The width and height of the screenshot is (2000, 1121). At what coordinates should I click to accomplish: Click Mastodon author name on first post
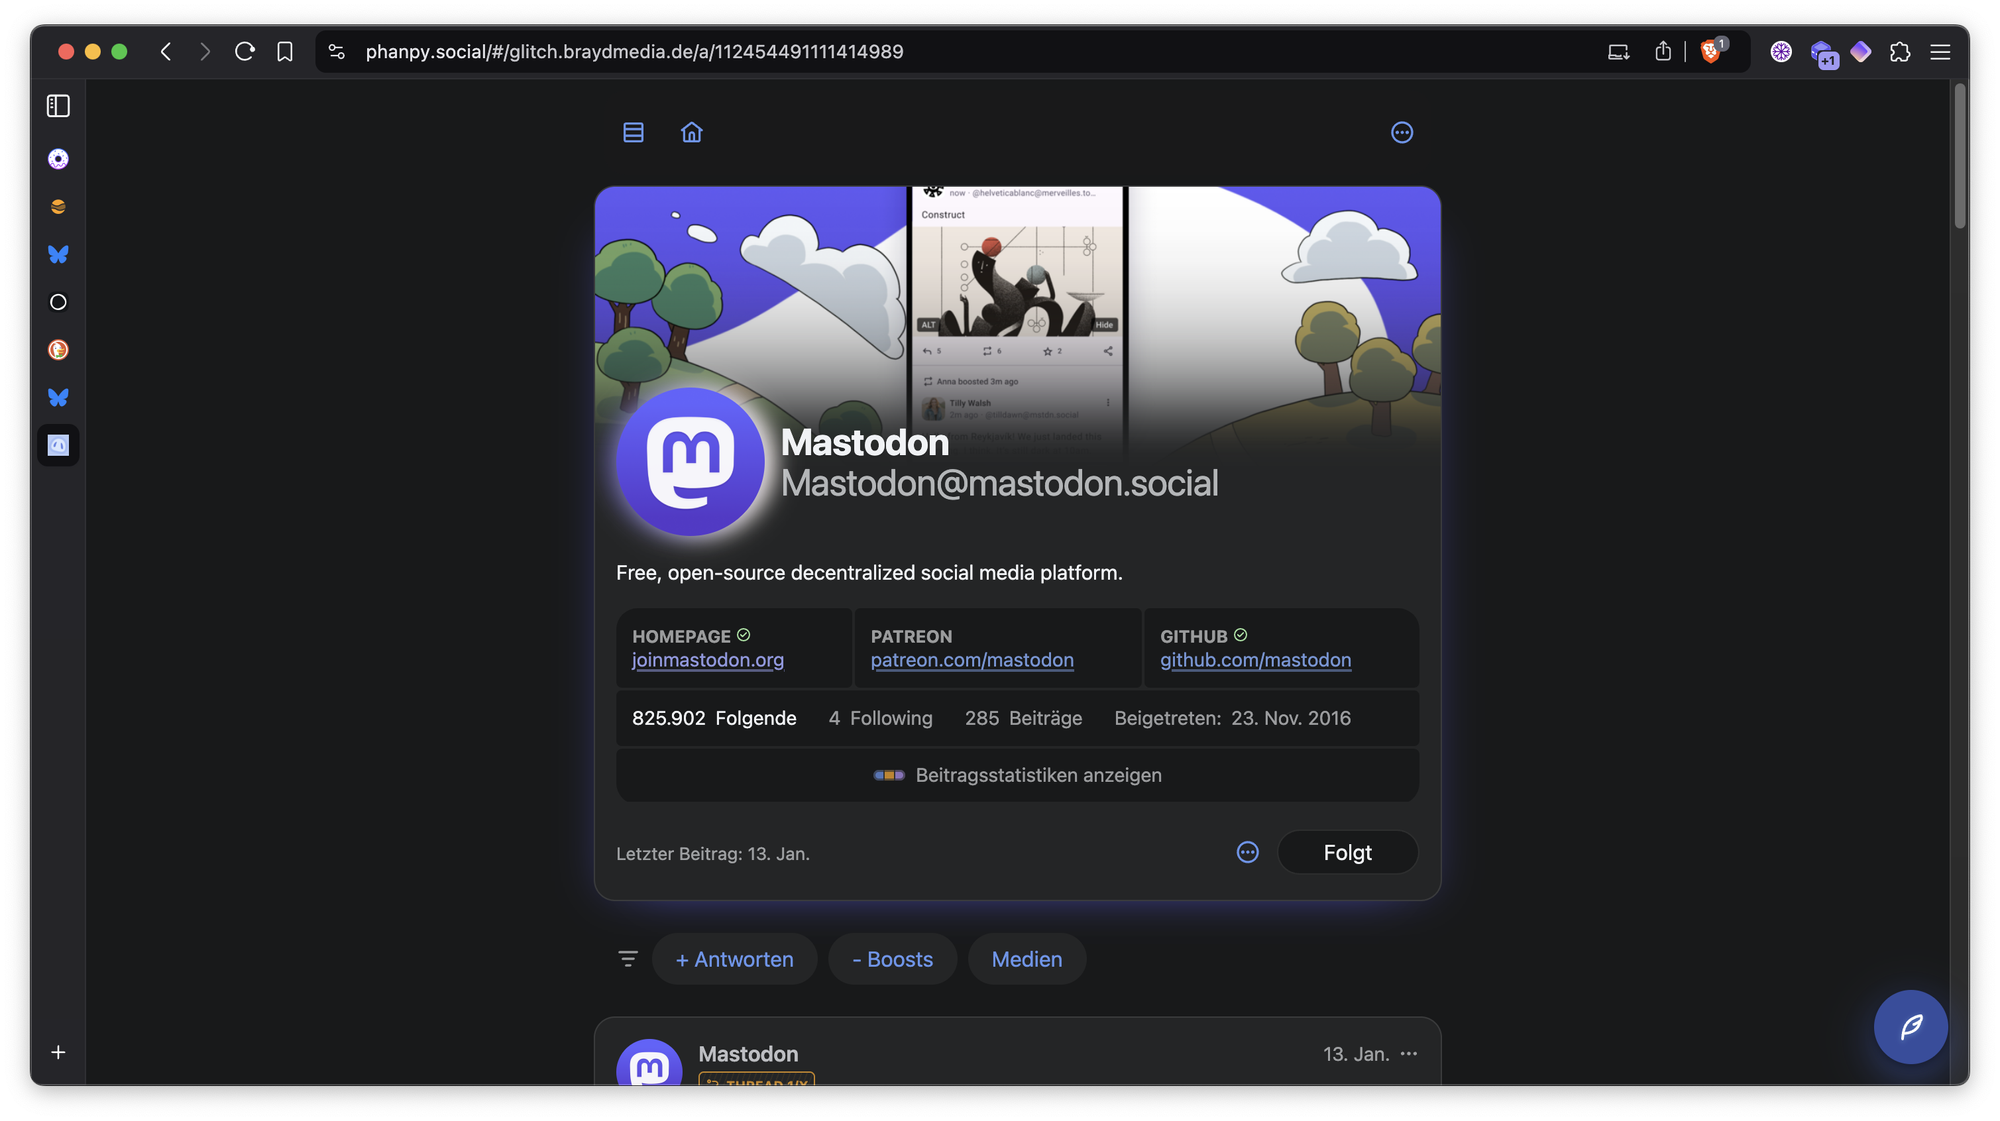click(x=748, y=1054)
